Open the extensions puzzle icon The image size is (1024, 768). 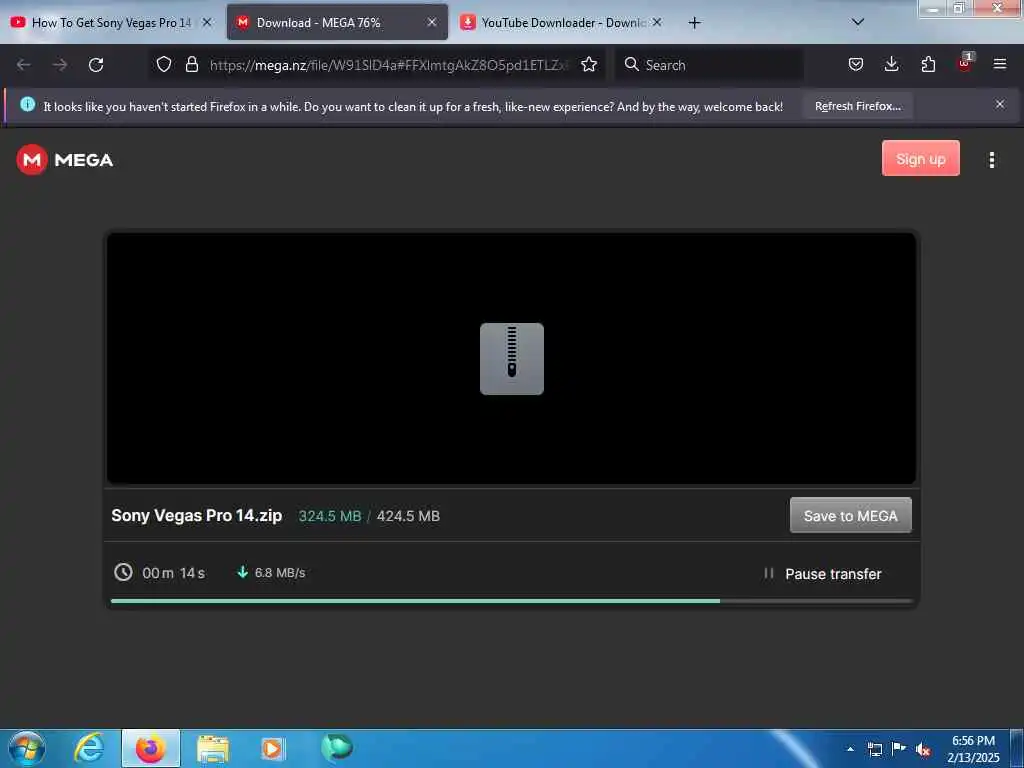[928, 64]
